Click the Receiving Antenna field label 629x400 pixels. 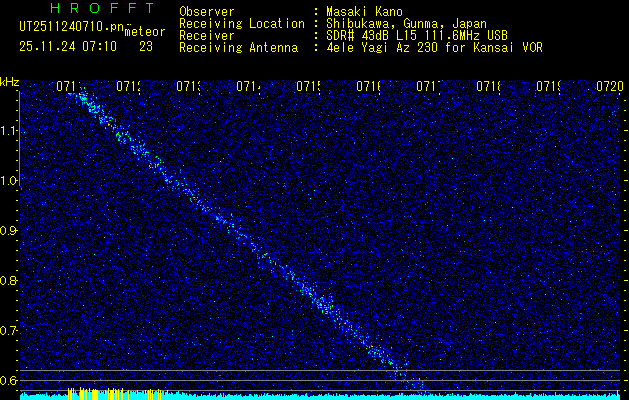tap(238, 47)
